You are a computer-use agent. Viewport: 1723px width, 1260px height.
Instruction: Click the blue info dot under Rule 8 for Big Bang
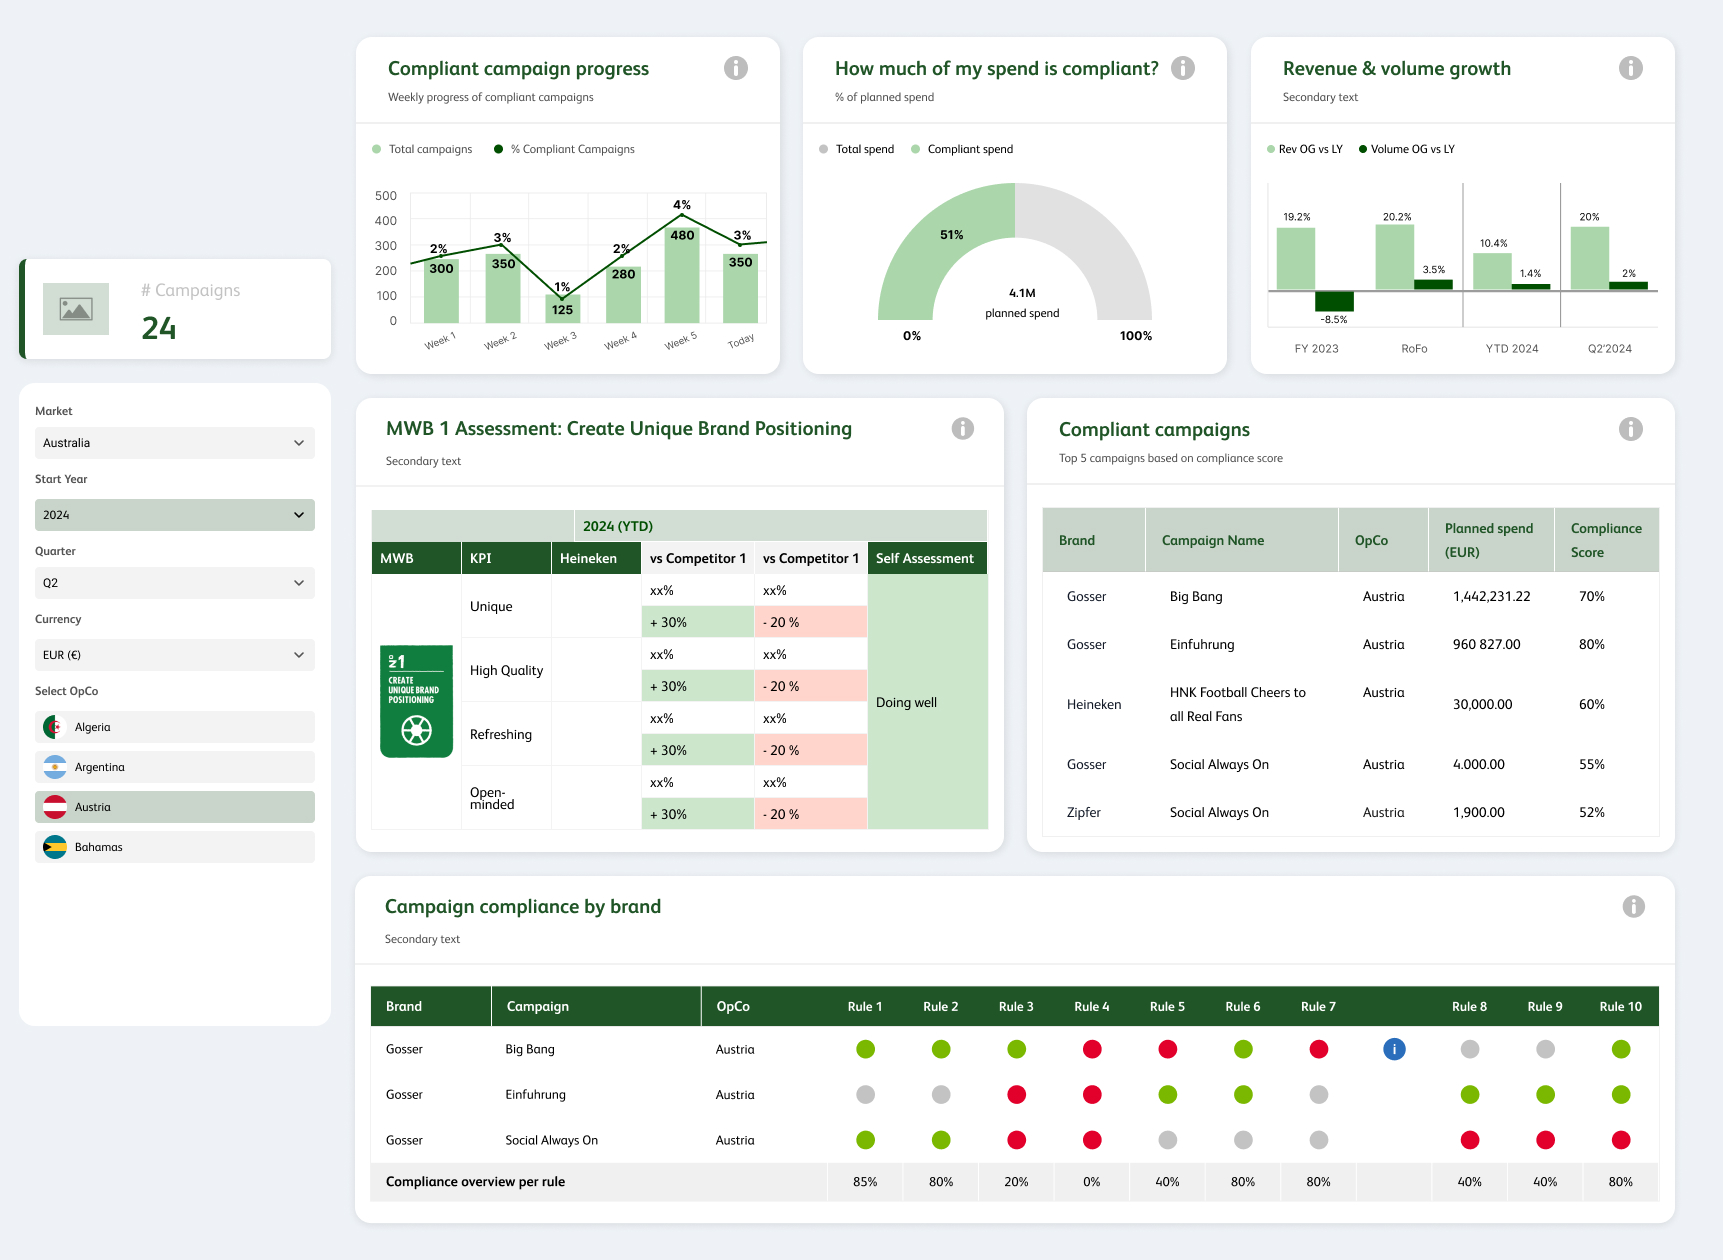click(x=1394, y=1049)
